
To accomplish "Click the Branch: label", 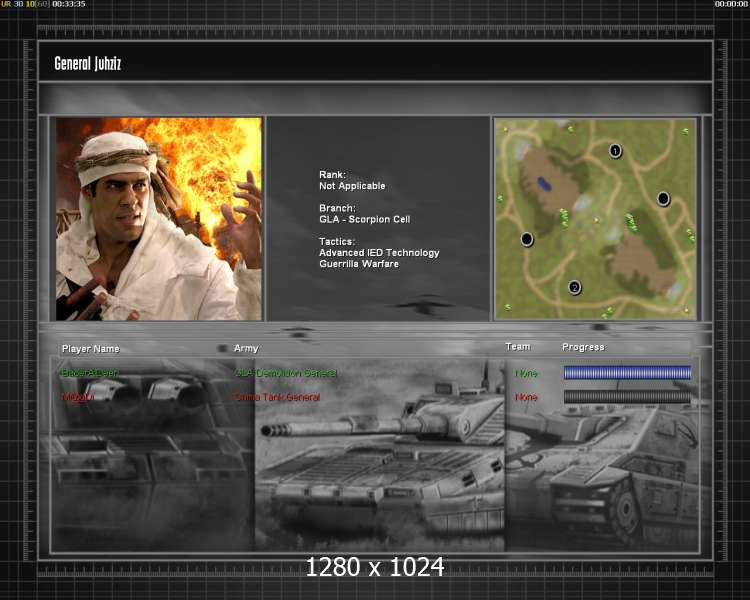I will pyautogui.click(x=337, y=208).
